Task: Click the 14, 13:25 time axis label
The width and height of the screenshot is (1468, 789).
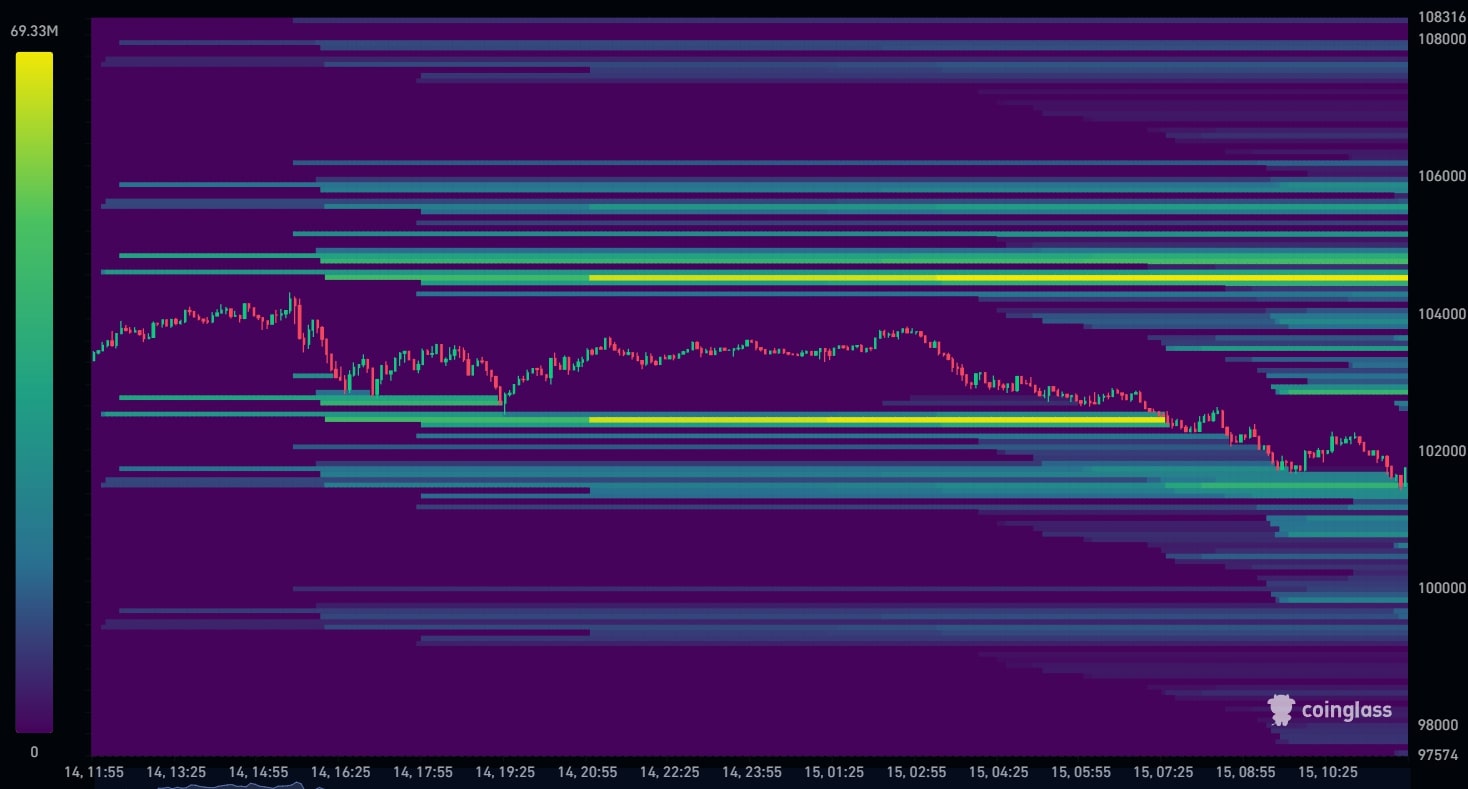Action: coord(176,772)
